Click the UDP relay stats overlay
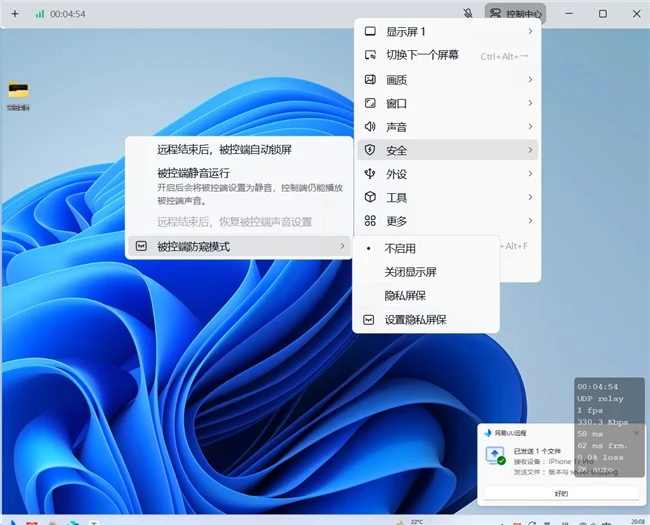The height and width of the screenshot is (525, 650). coord(609,427)
